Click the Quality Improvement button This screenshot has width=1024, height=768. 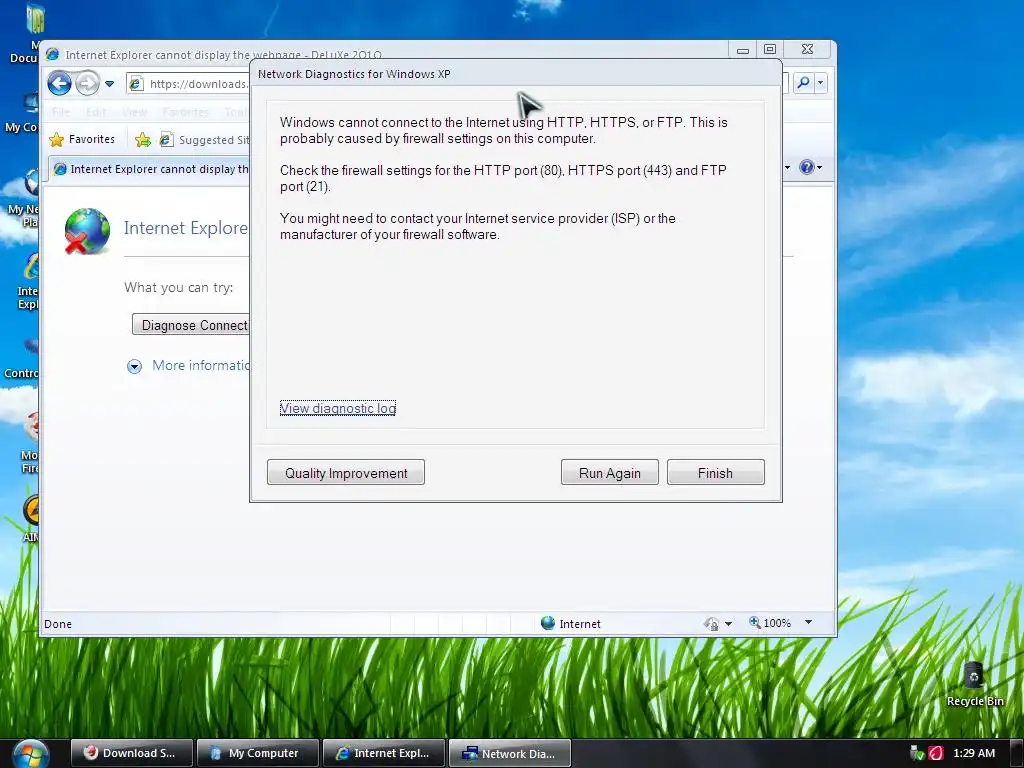346,473
